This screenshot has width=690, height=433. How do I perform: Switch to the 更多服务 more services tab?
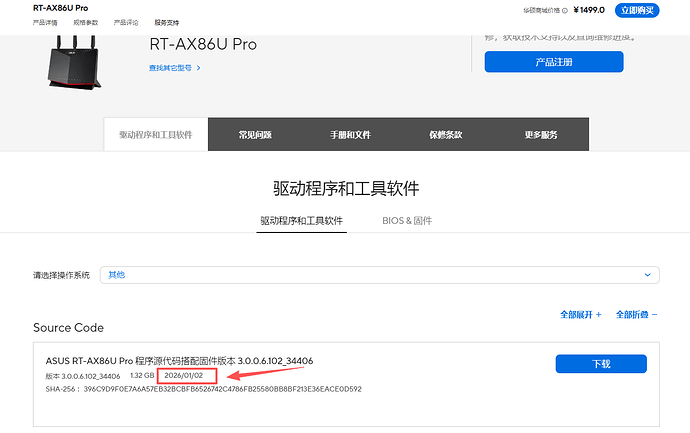coord(541,135)
